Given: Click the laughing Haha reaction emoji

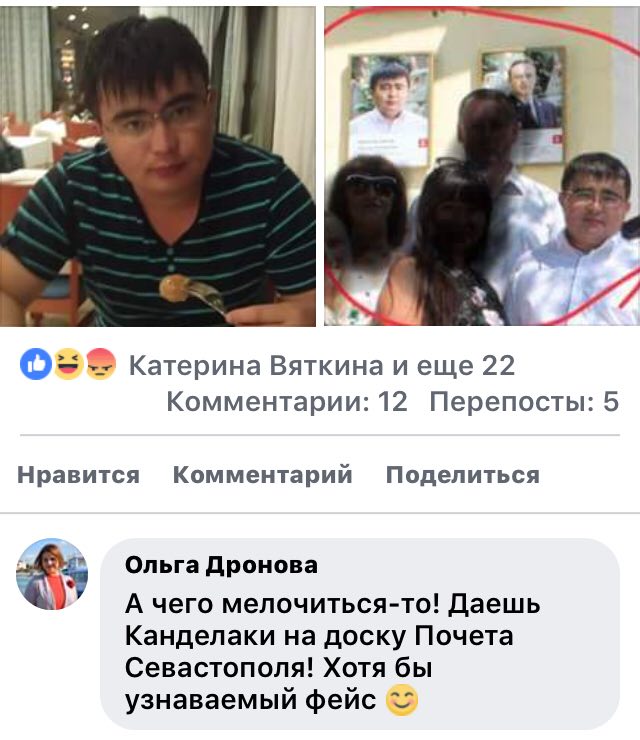Looking at the screenshot, I should (x=68, y=364).
